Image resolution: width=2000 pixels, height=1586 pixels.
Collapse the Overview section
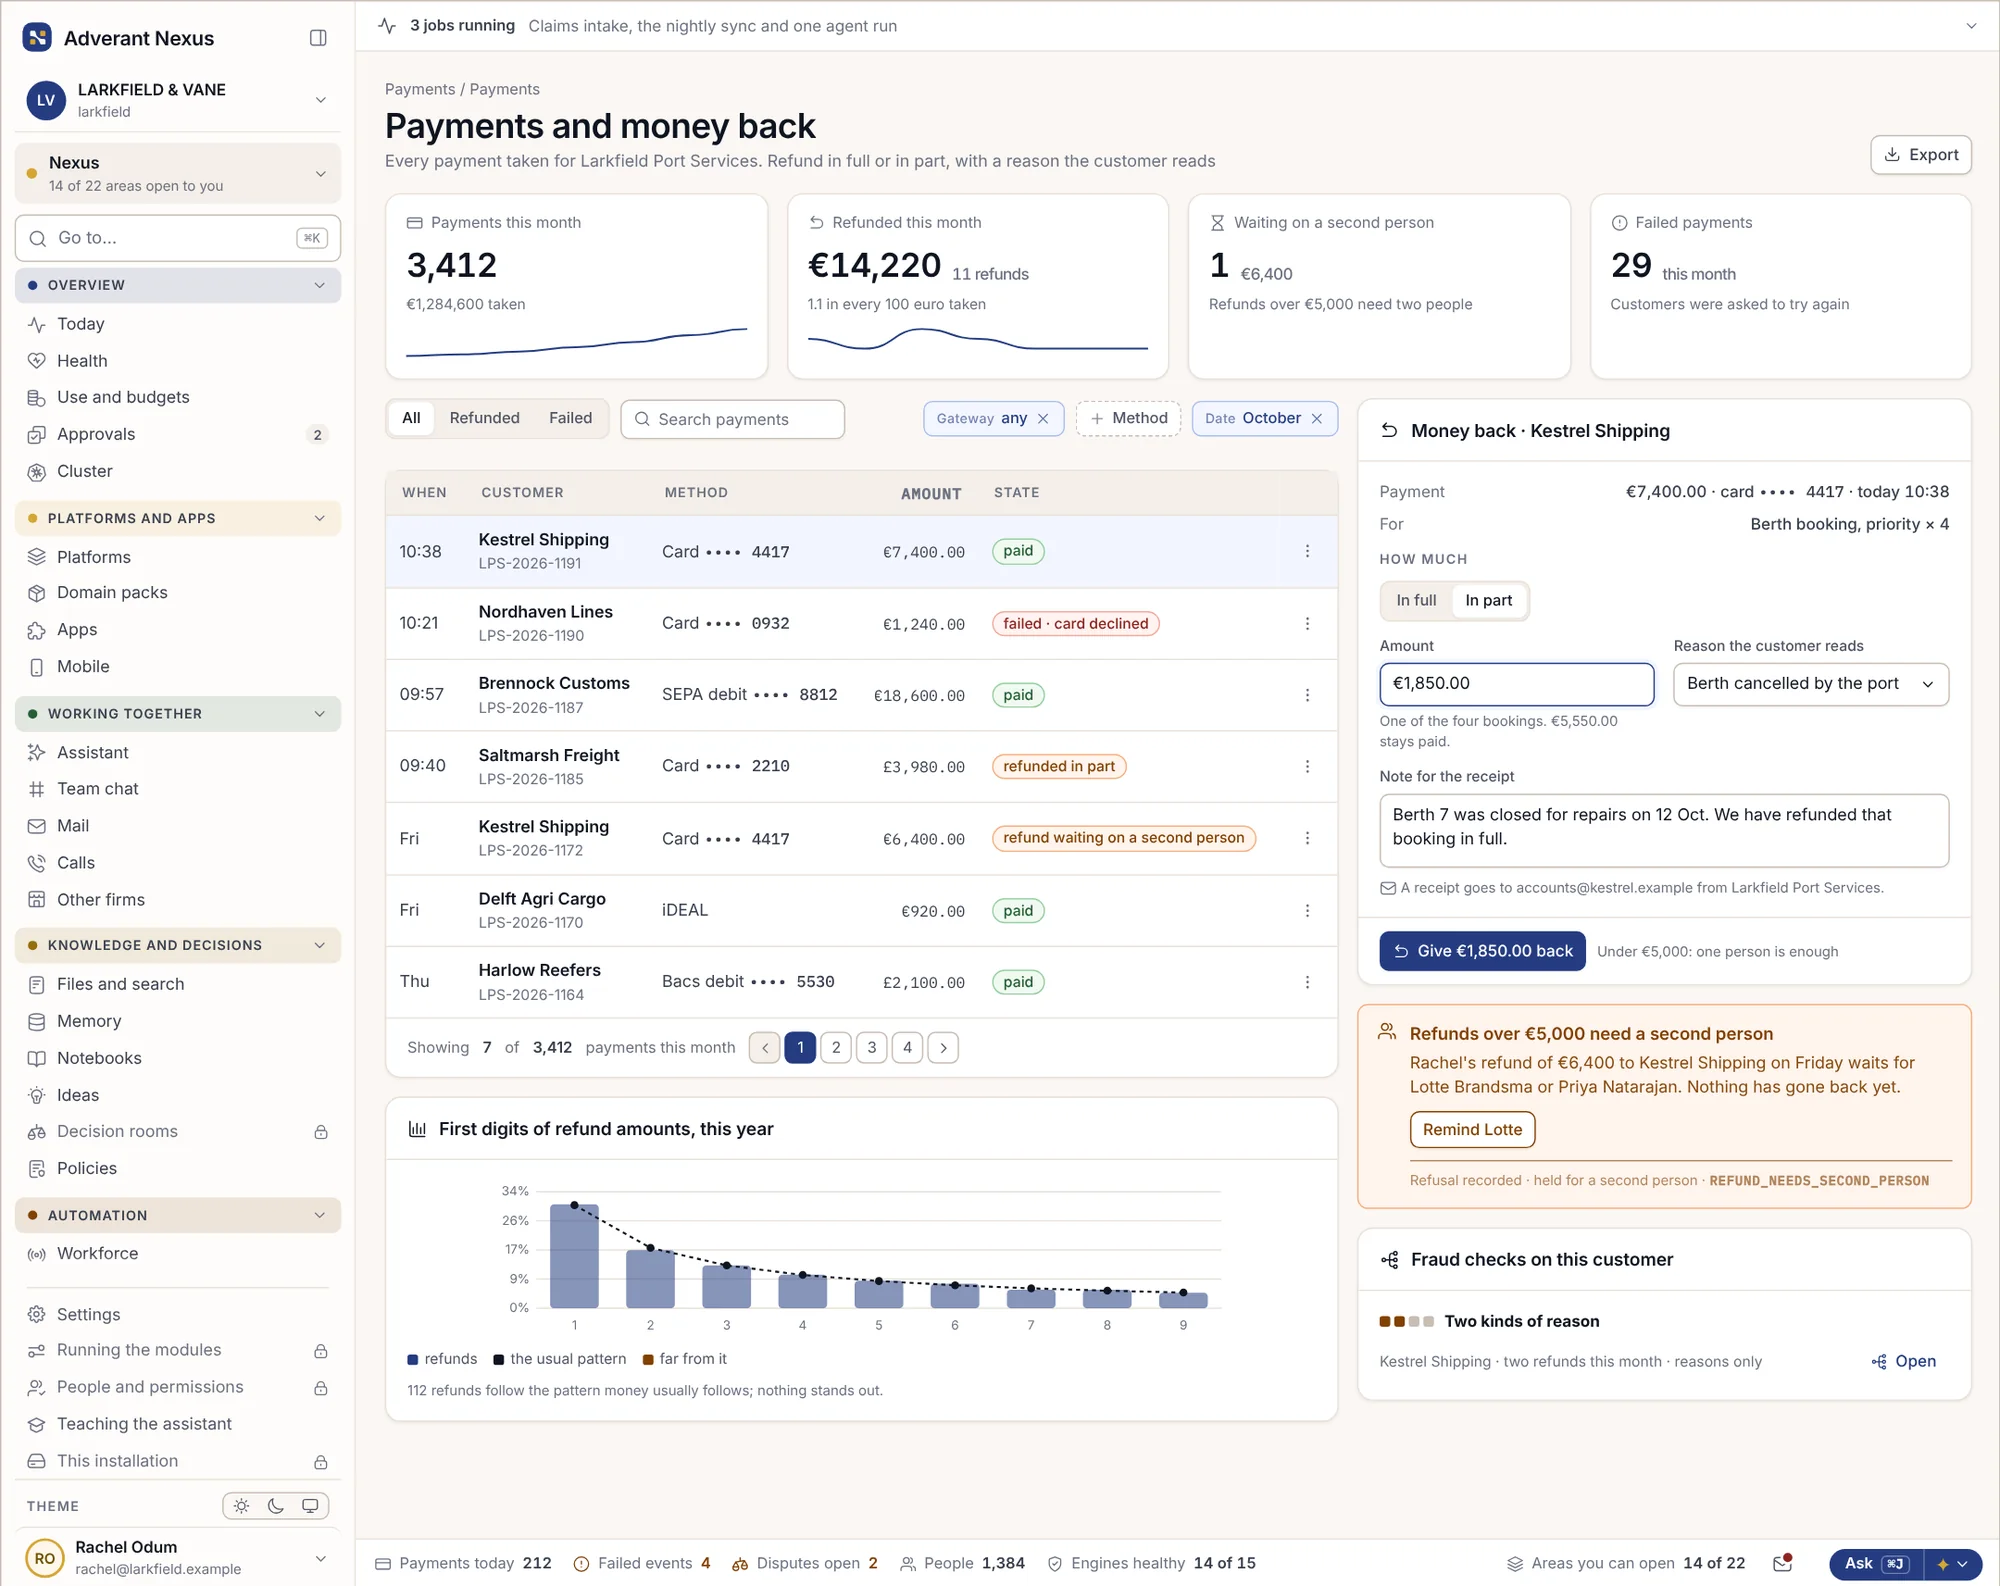(x=178, y=286)
